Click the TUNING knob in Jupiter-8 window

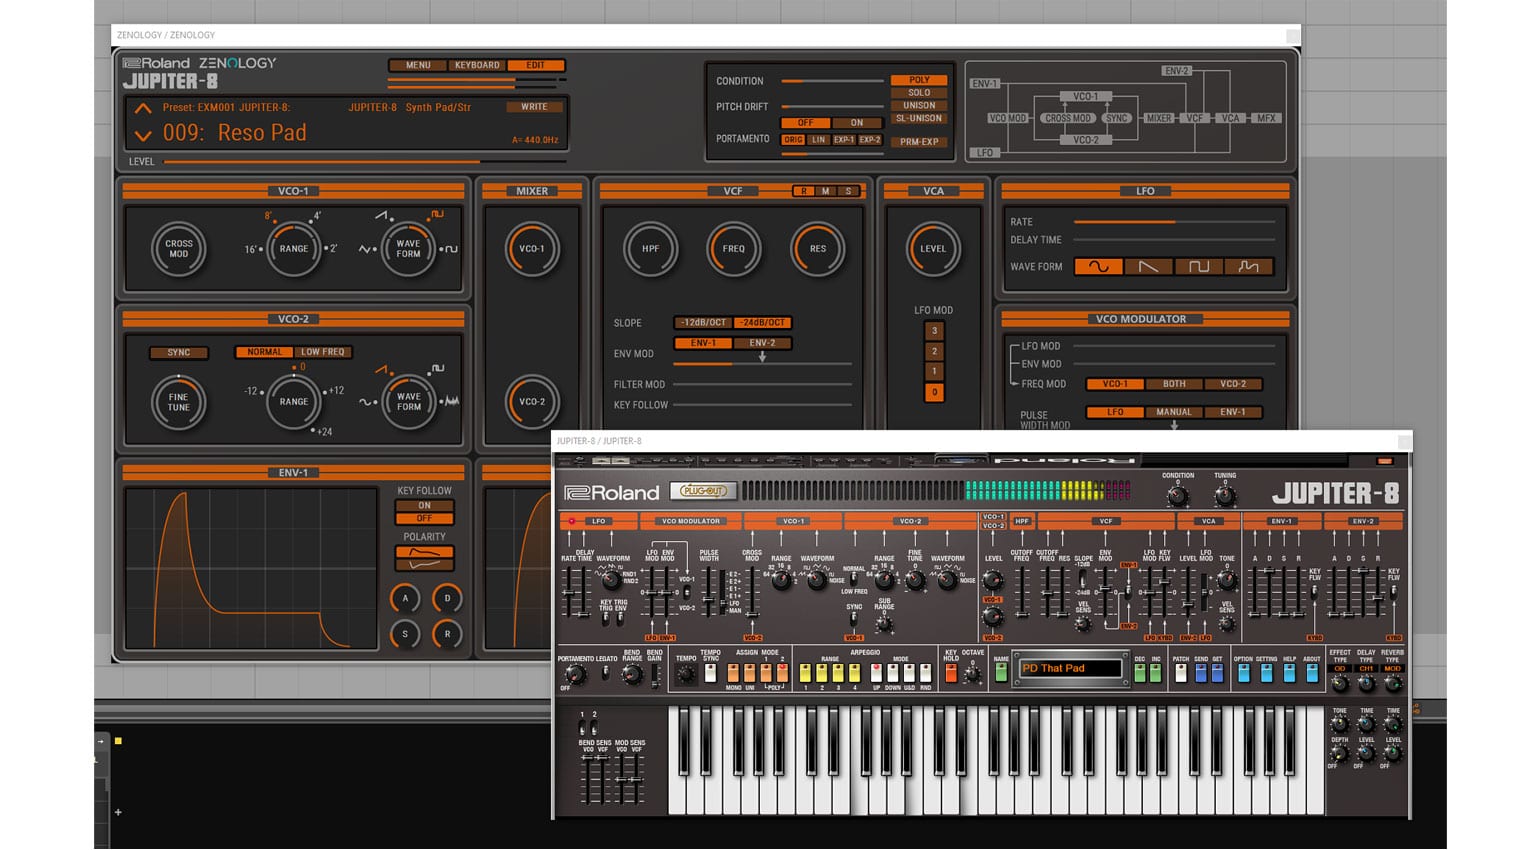pyautogui.click(x=1224, y=495)
